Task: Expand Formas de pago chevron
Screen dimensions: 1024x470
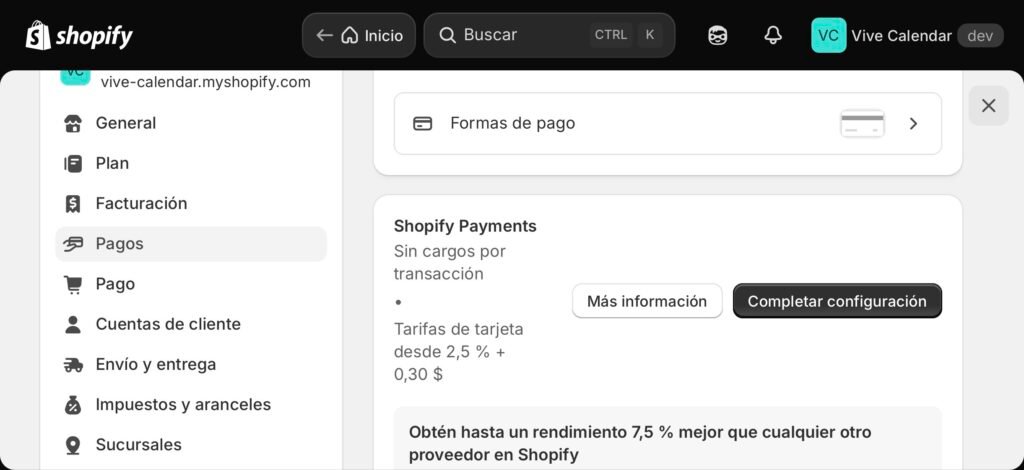Action: [914, 123]
